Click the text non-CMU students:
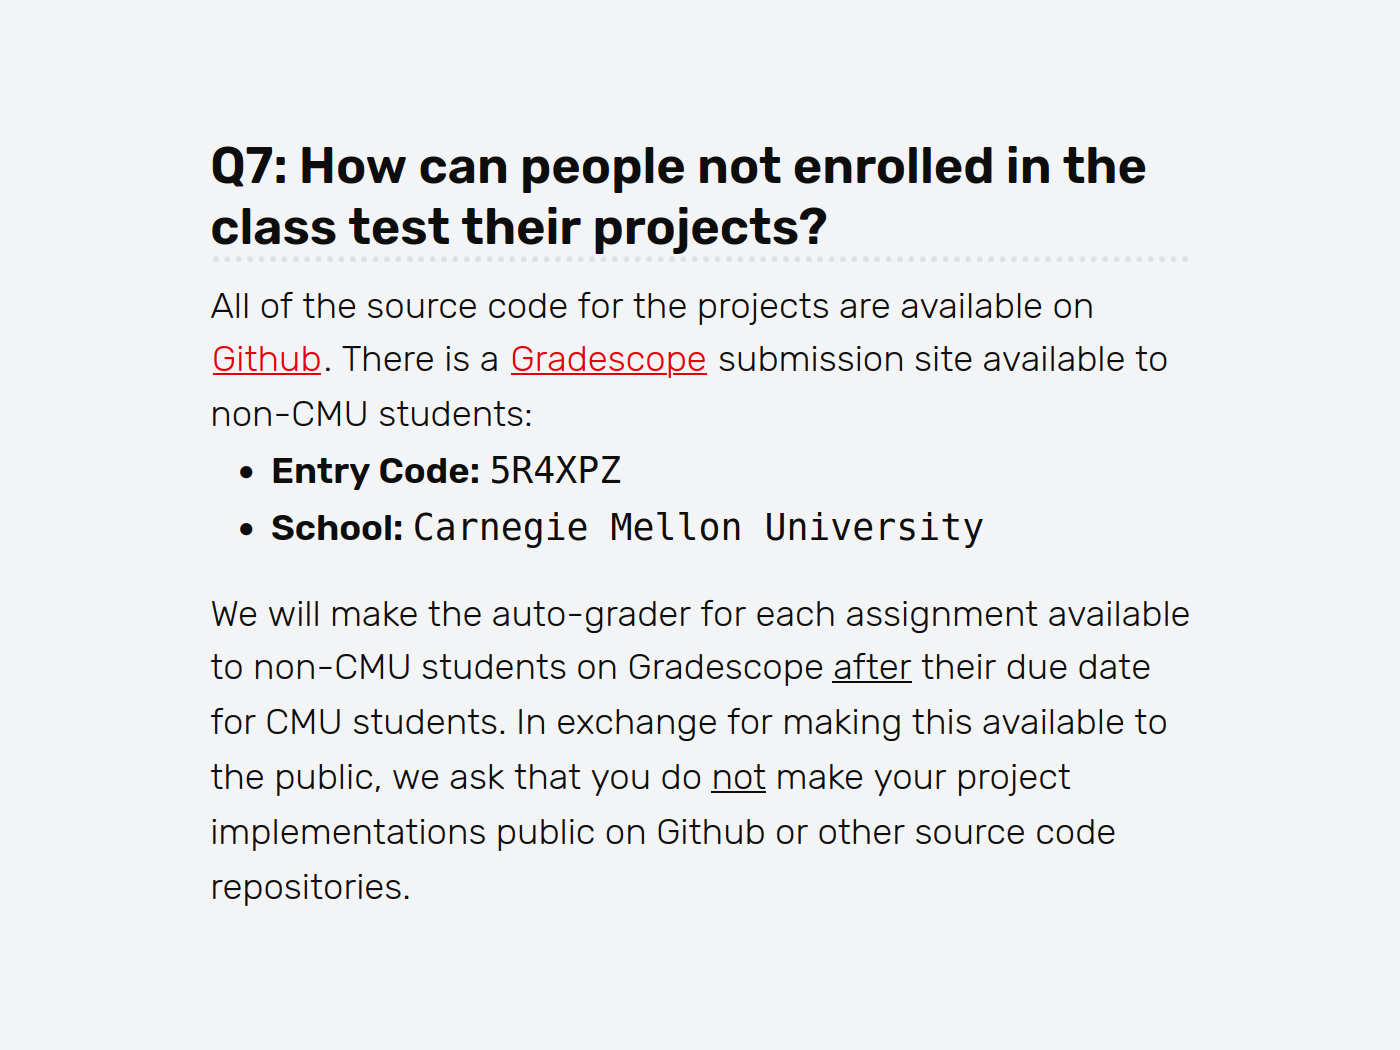The image size is (1400, 1050). point(372,414)
